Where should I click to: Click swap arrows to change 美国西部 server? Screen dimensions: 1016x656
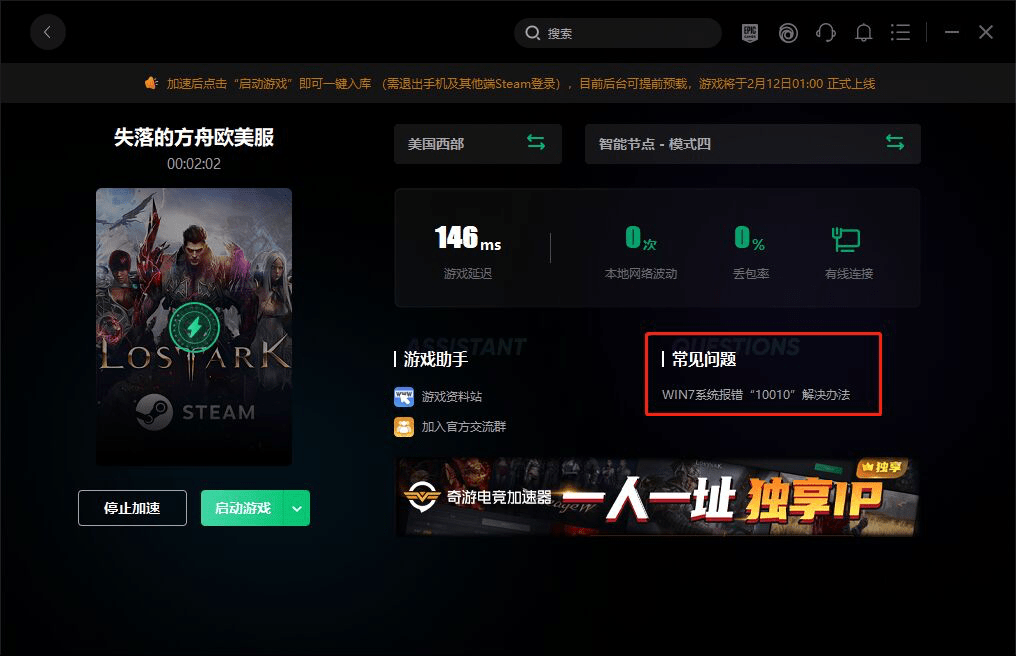tap(536, 143)
